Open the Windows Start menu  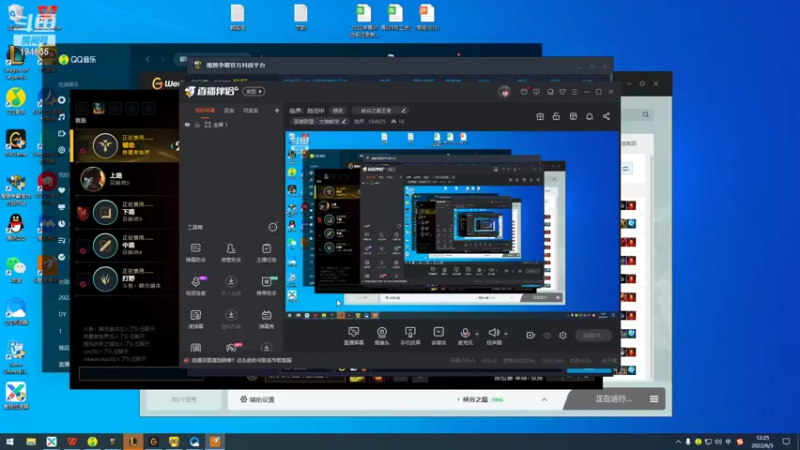(x=10, y=441)
